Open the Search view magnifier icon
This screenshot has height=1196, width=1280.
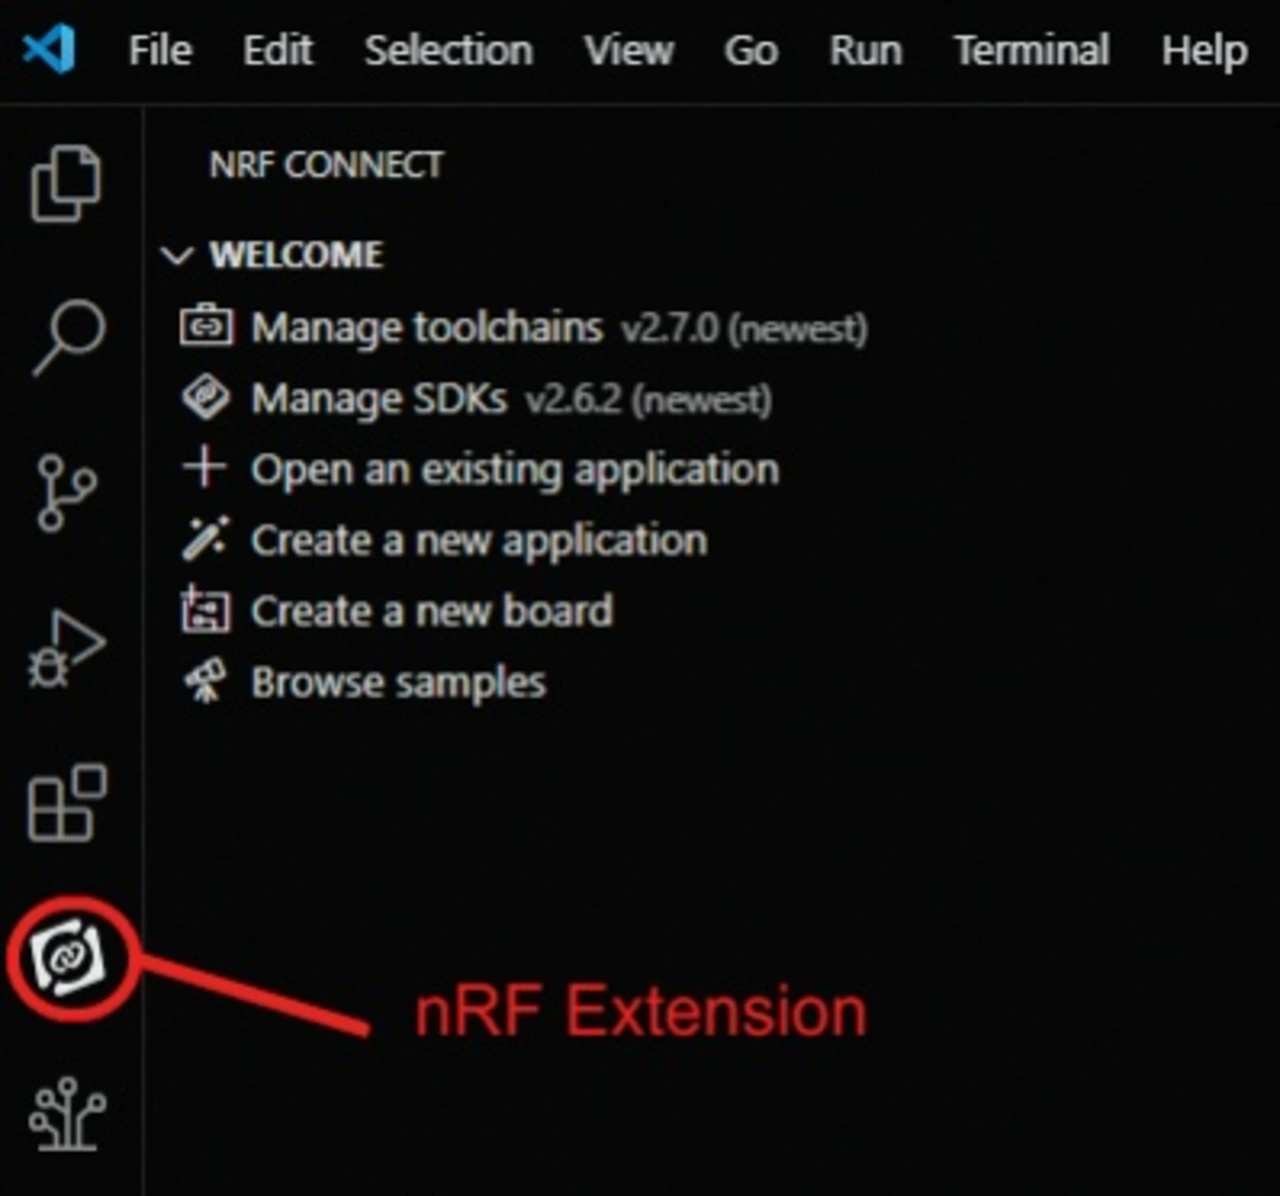tap(68, 337)
